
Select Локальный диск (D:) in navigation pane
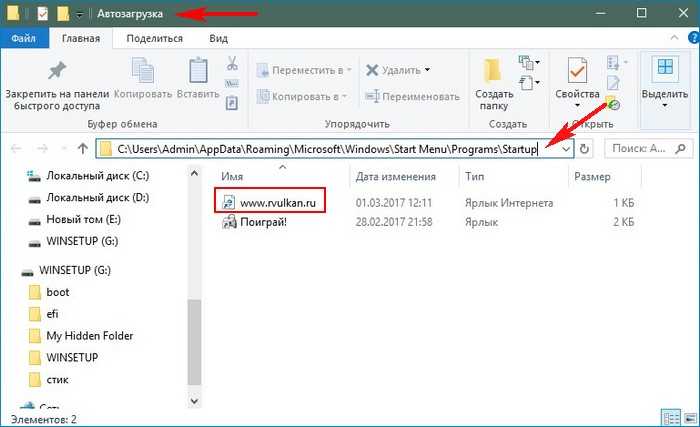coord(88,197)
